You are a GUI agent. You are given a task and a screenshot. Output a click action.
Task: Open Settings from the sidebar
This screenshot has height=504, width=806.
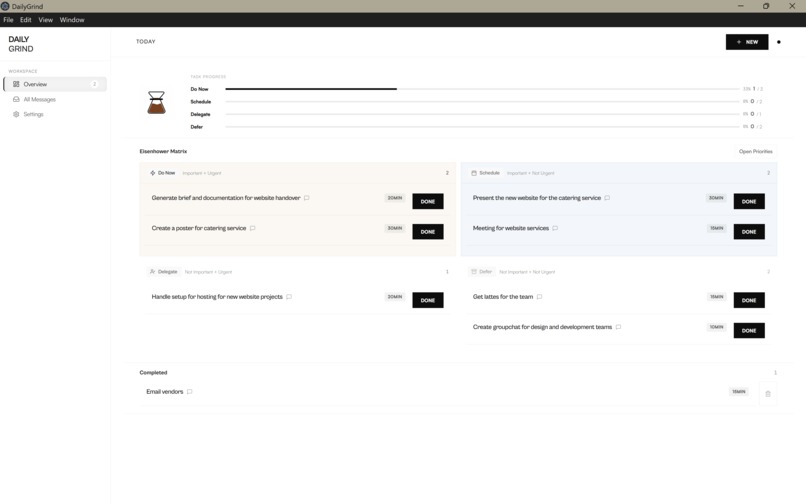tap(55, 114)
